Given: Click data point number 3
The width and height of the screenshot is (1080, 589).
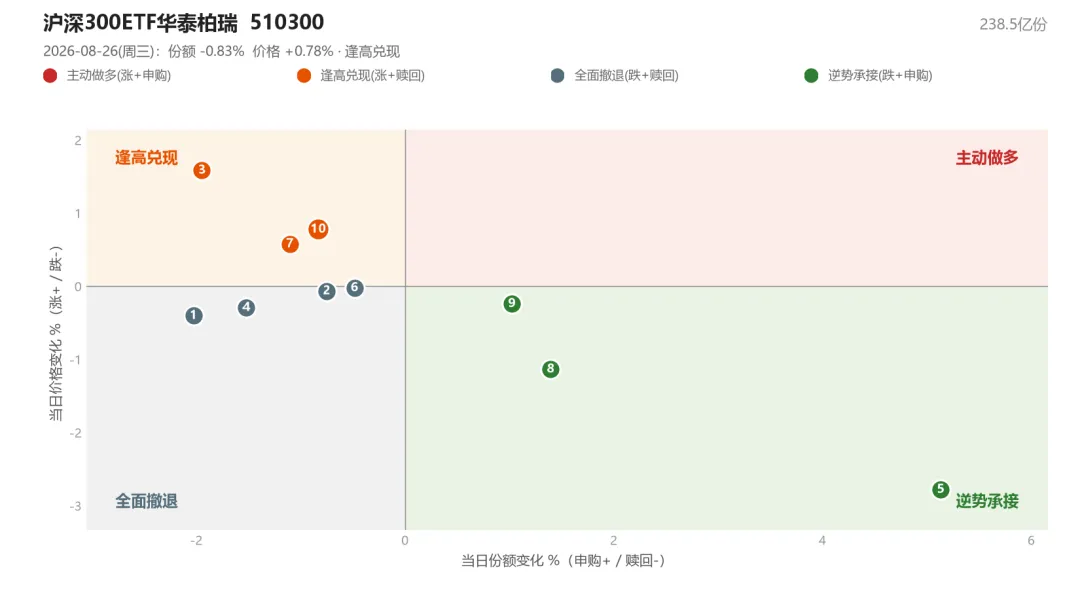Looking at the screenshot, I should (202, 170).
